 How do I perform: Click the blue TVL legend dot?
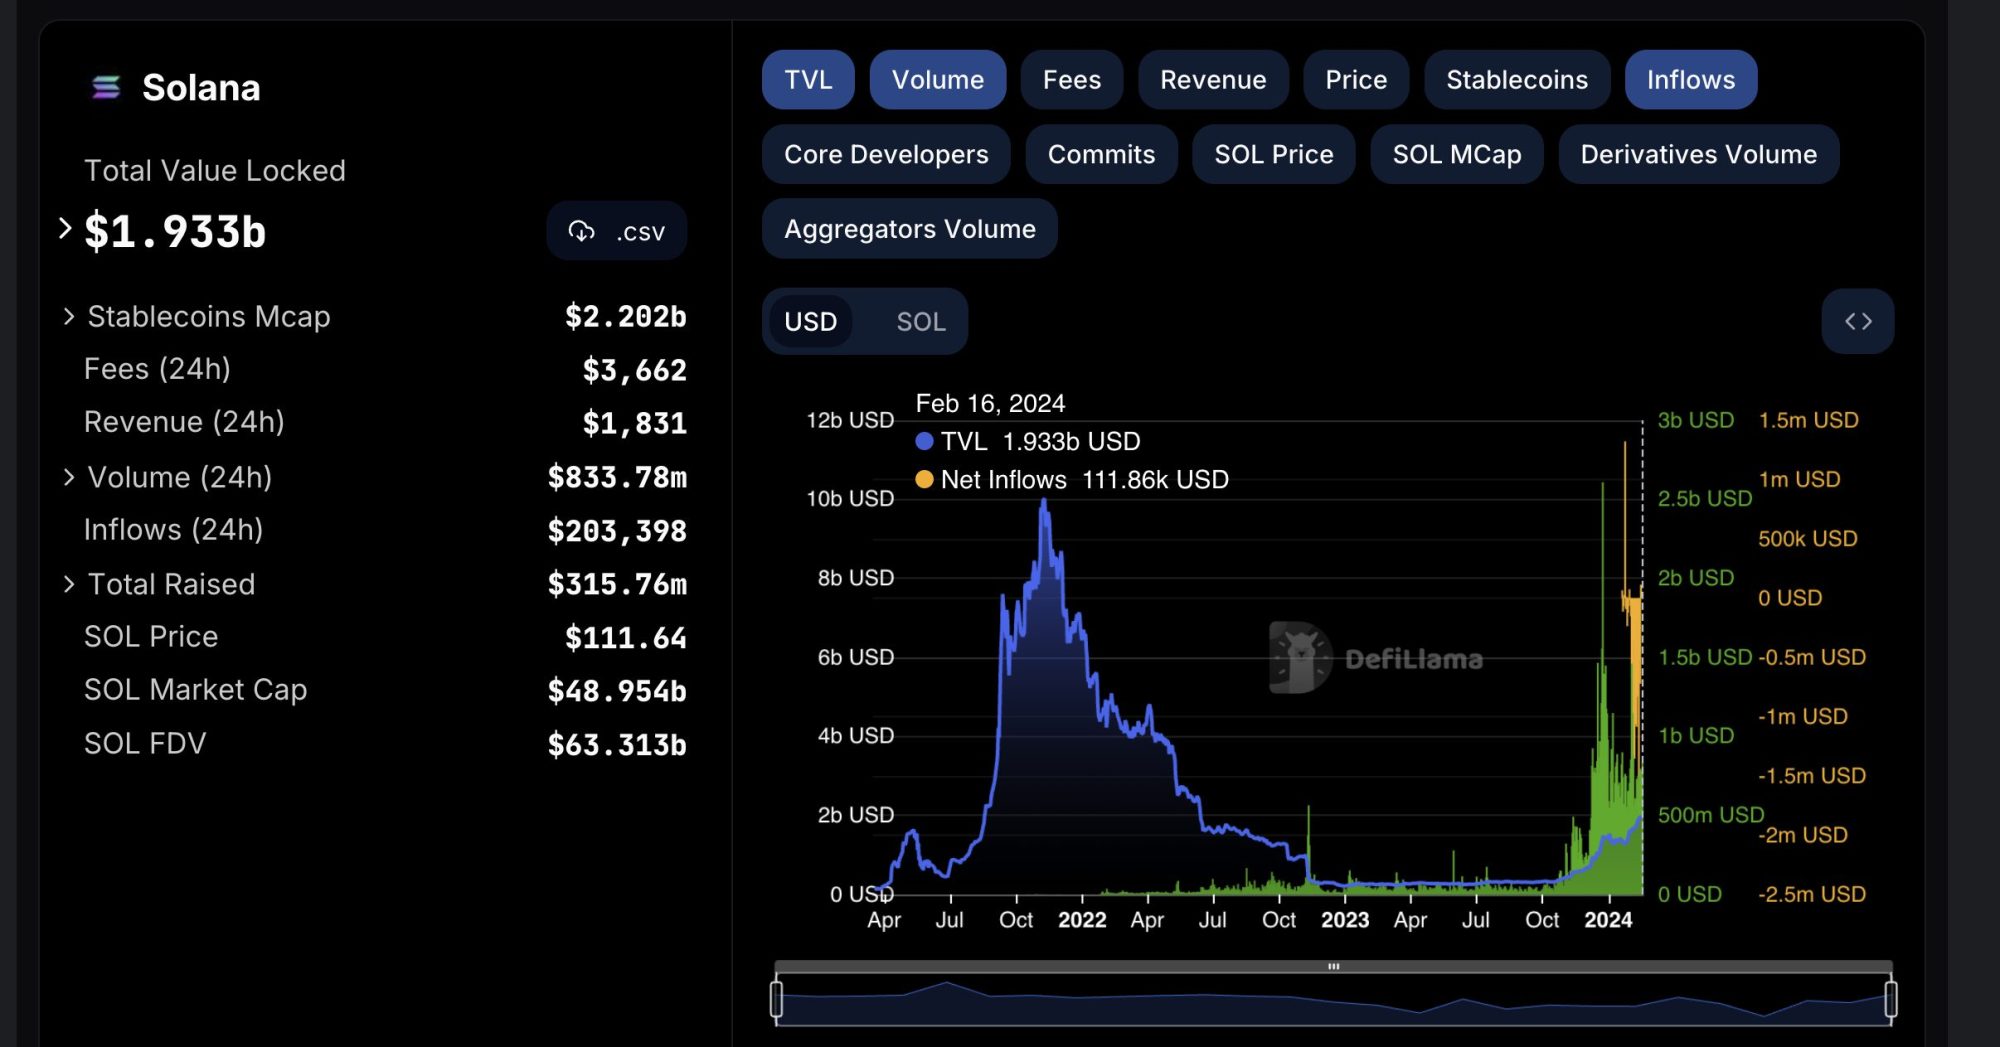coord(925,441)
